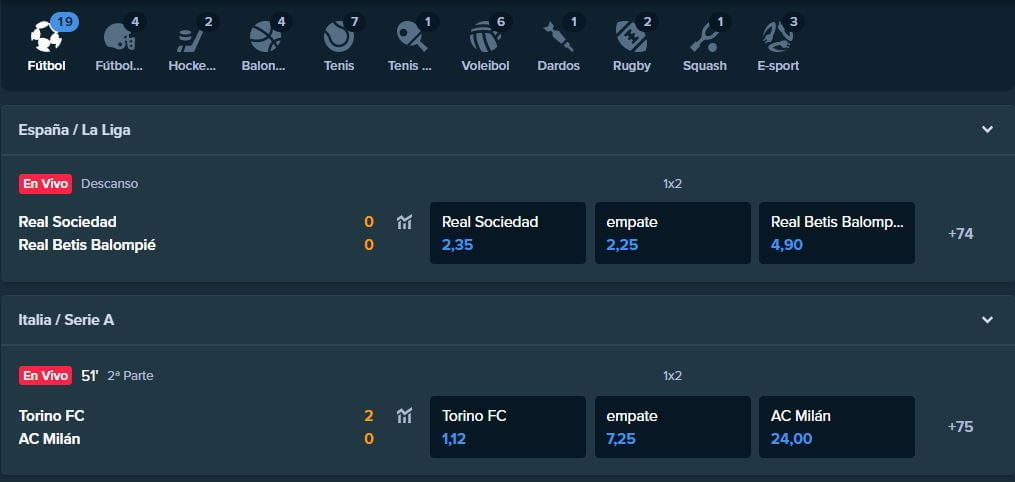
Task: Choose the ice hockey sport icon
Action: click(x=192, y=38)
